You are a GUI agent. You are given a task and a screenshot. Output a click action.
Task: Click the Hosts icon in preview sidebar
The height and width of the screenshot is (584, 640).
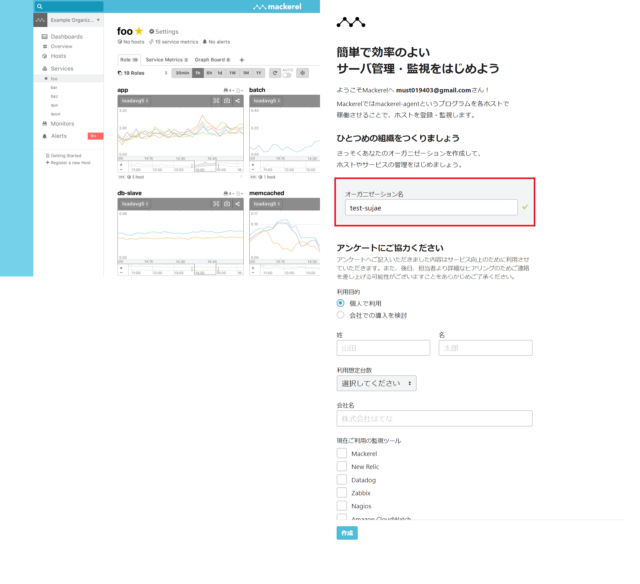point(44,56)
